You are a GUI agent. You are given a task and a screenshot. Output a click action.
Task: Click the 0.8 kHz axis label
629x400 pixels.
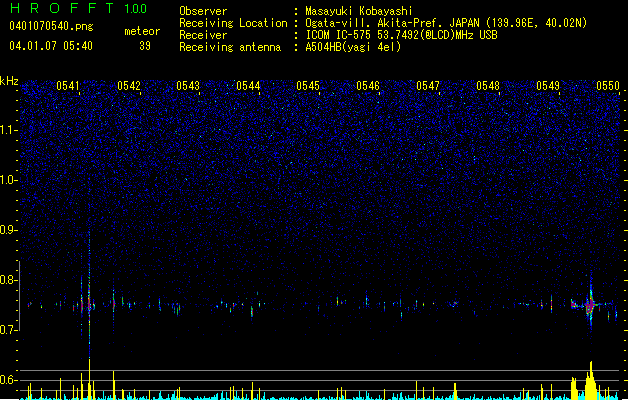click(x=9, y=280)
